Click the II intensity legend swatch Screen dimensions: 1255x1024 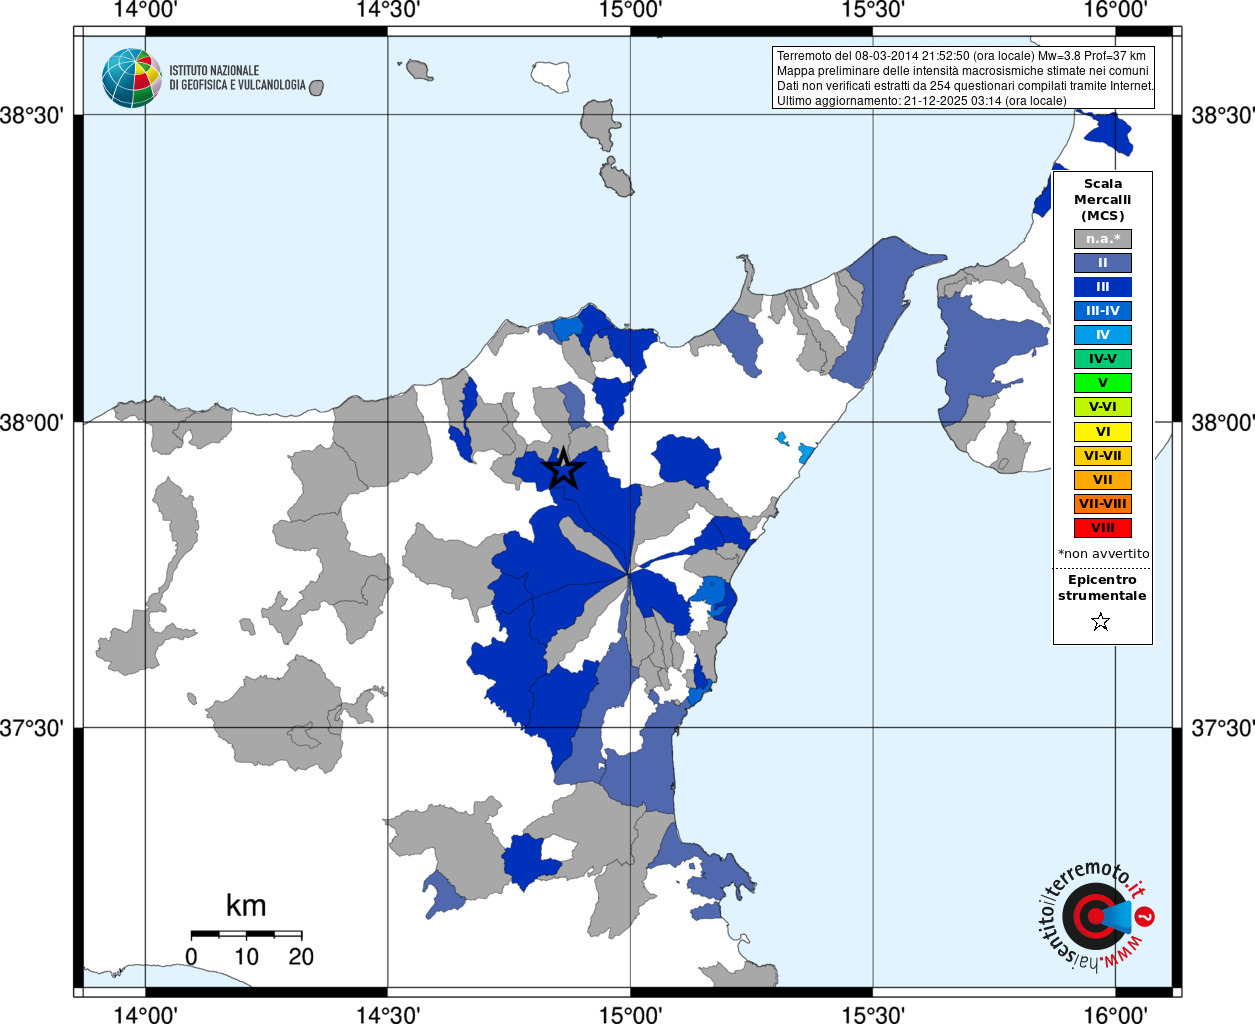tap(1103, 263)
